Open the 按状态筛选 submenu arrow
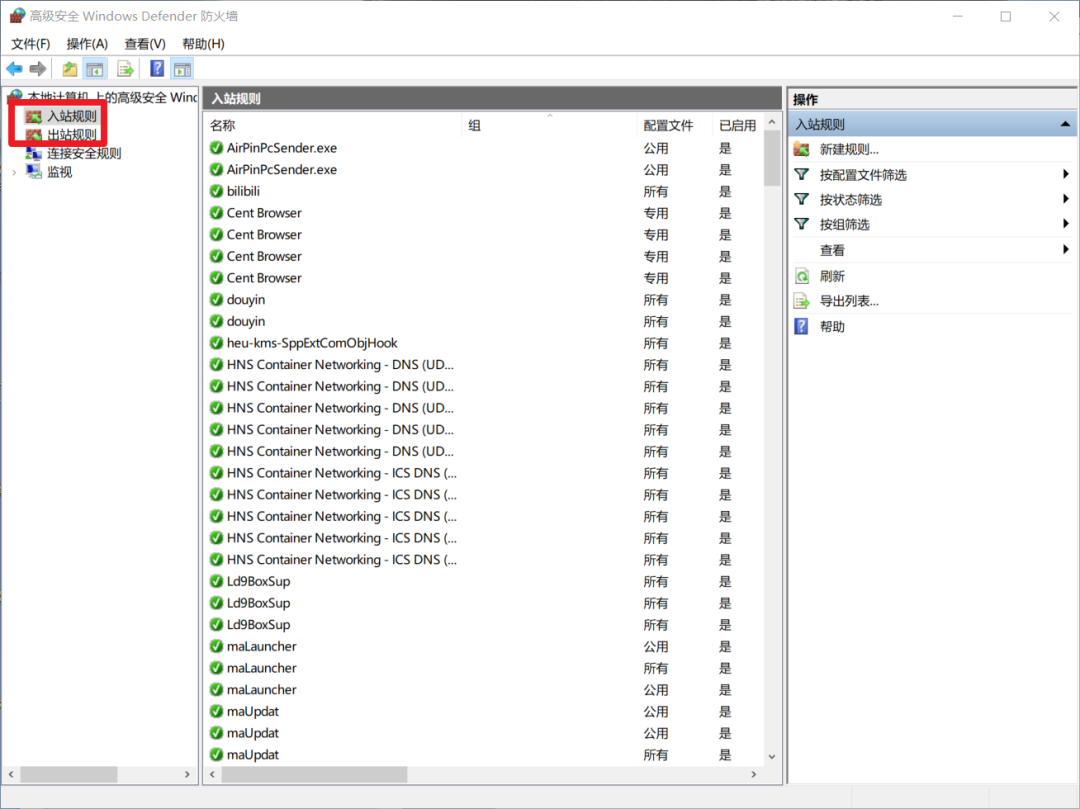The width and height of the screenshot is (1080, 809). [x=1066, y=199]
